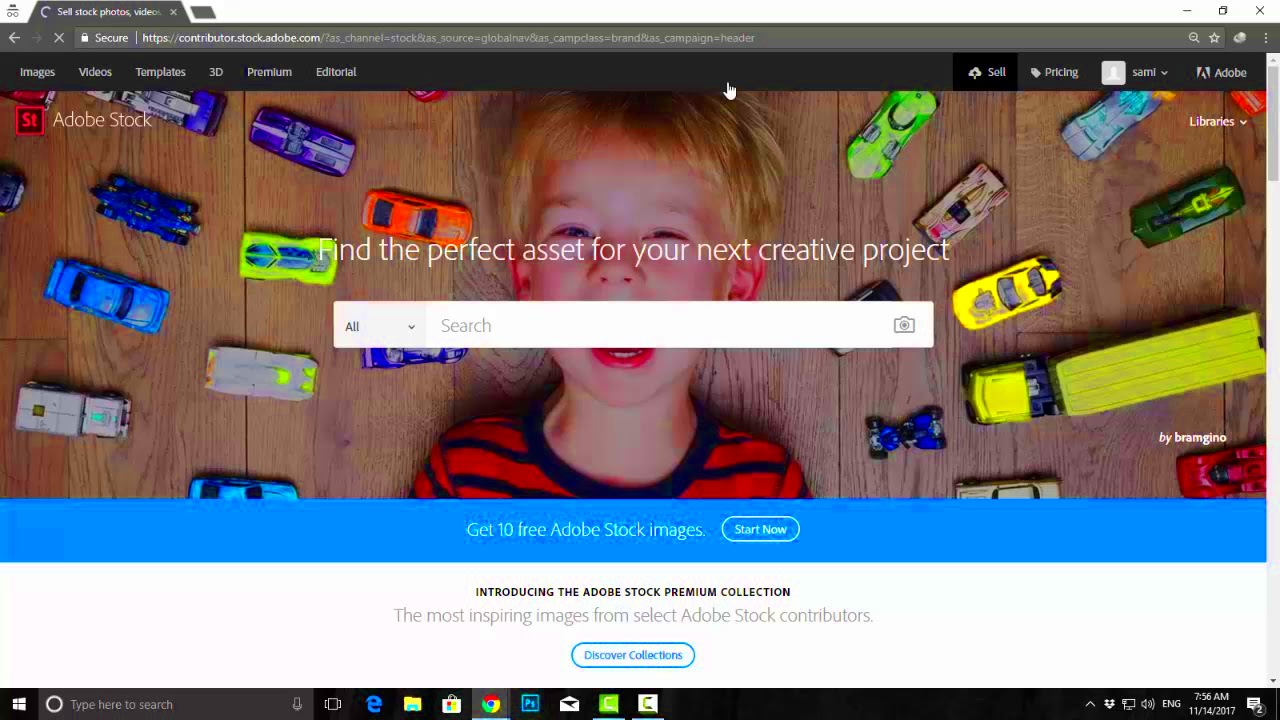The width and height of the screenshot is (1280, 720).
Task: Open Chrome from the taskbar
Action: [490, 704]
